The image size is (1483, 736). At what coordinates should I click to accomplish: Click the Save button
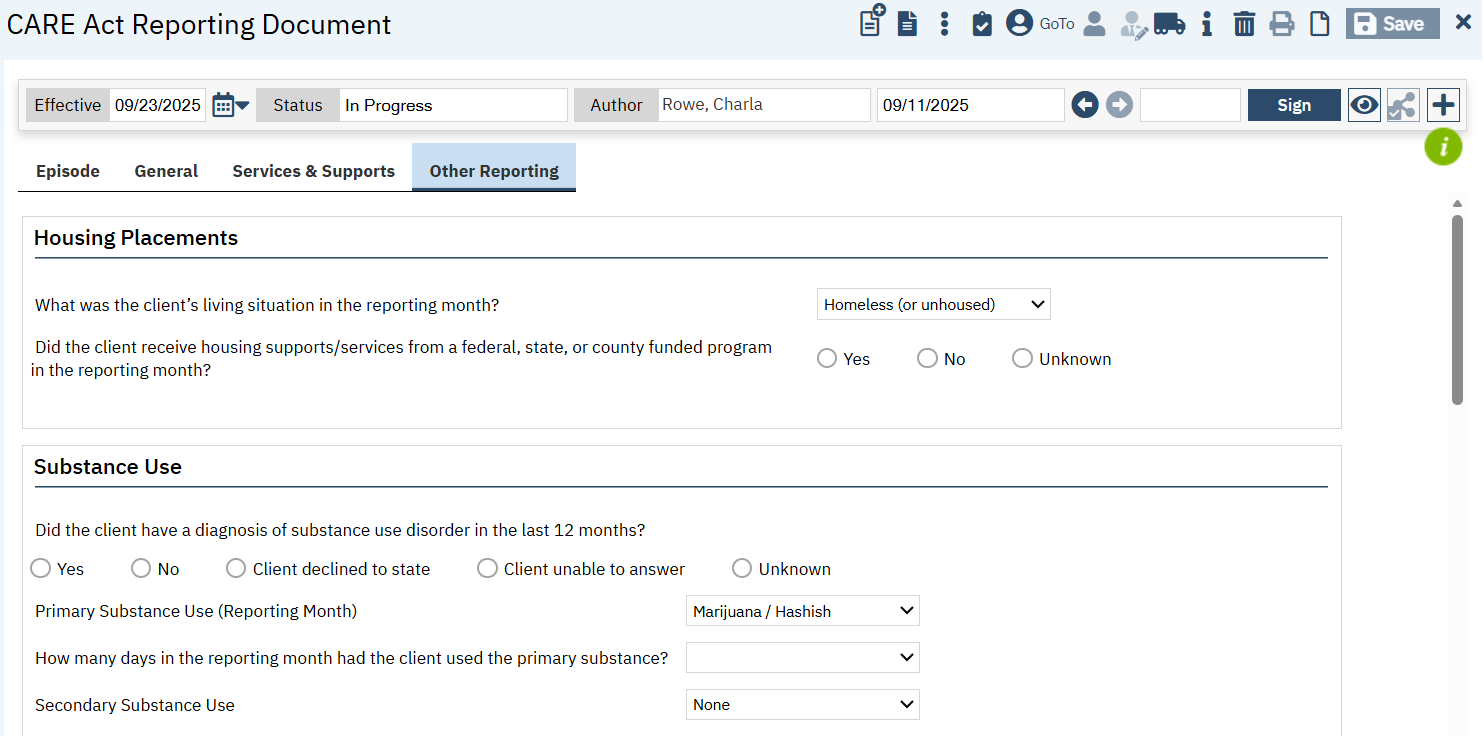coord(1392,24)
